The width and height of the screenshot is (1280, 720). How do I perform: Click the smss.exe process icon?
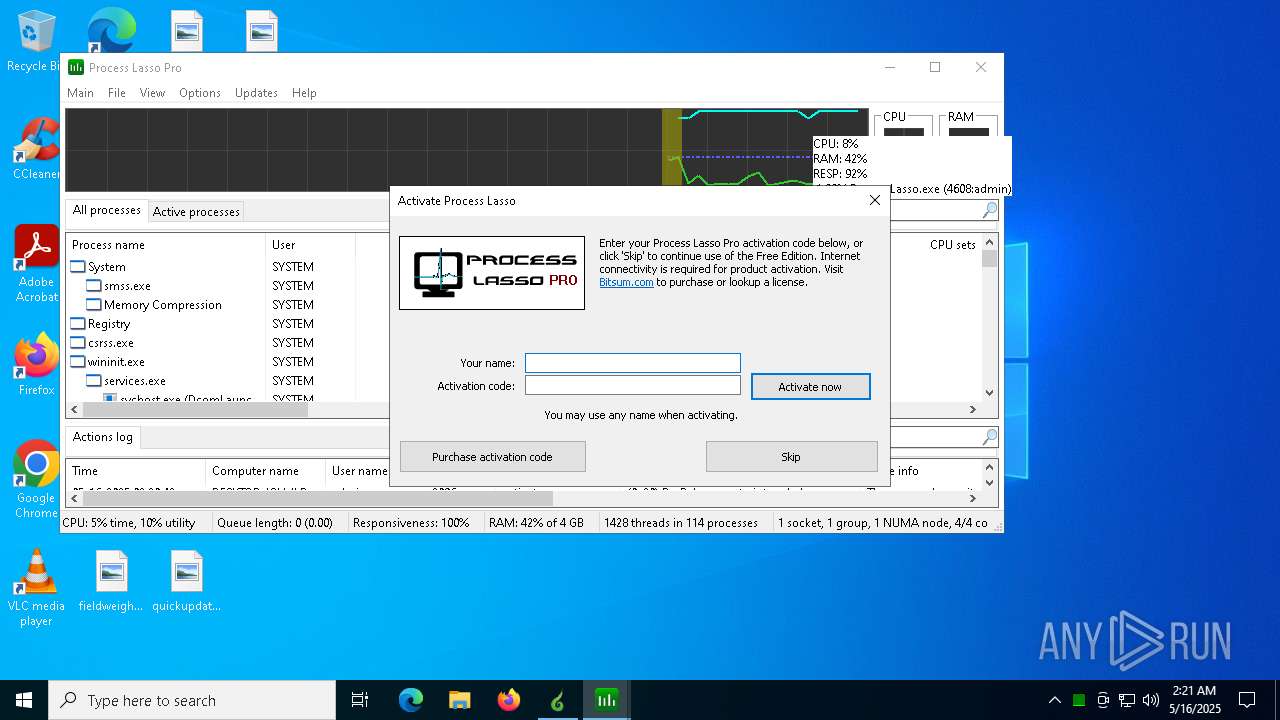tap(94, 286)
